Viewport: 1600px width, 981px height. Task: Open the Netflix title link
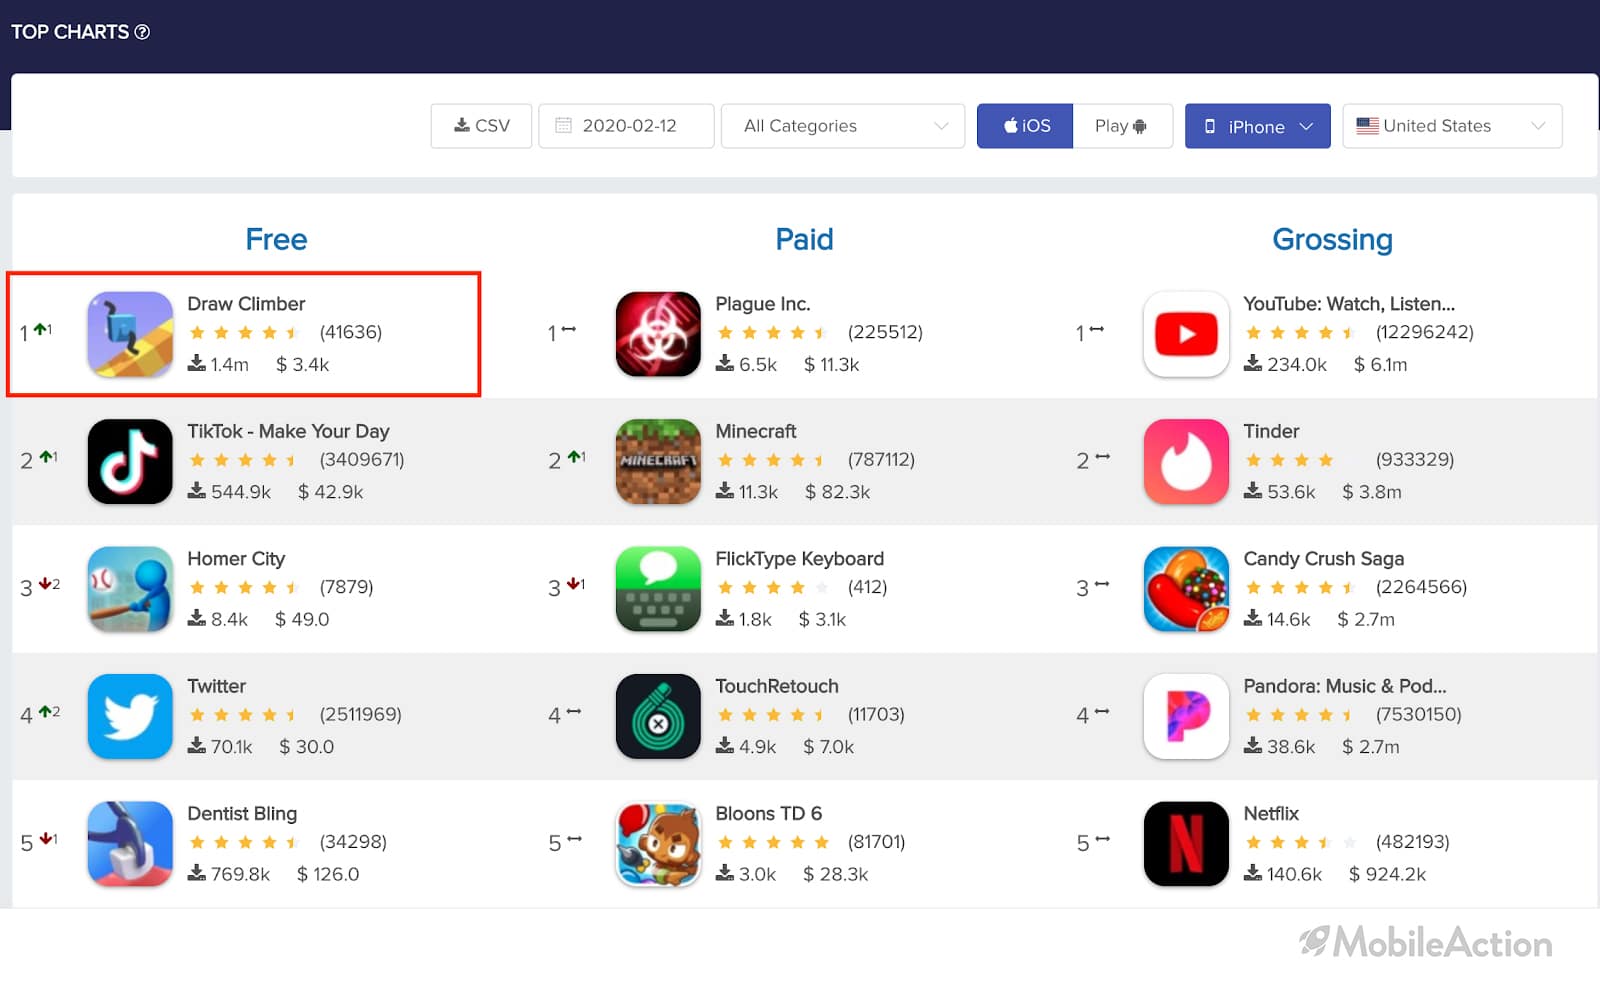(1271, 814)
